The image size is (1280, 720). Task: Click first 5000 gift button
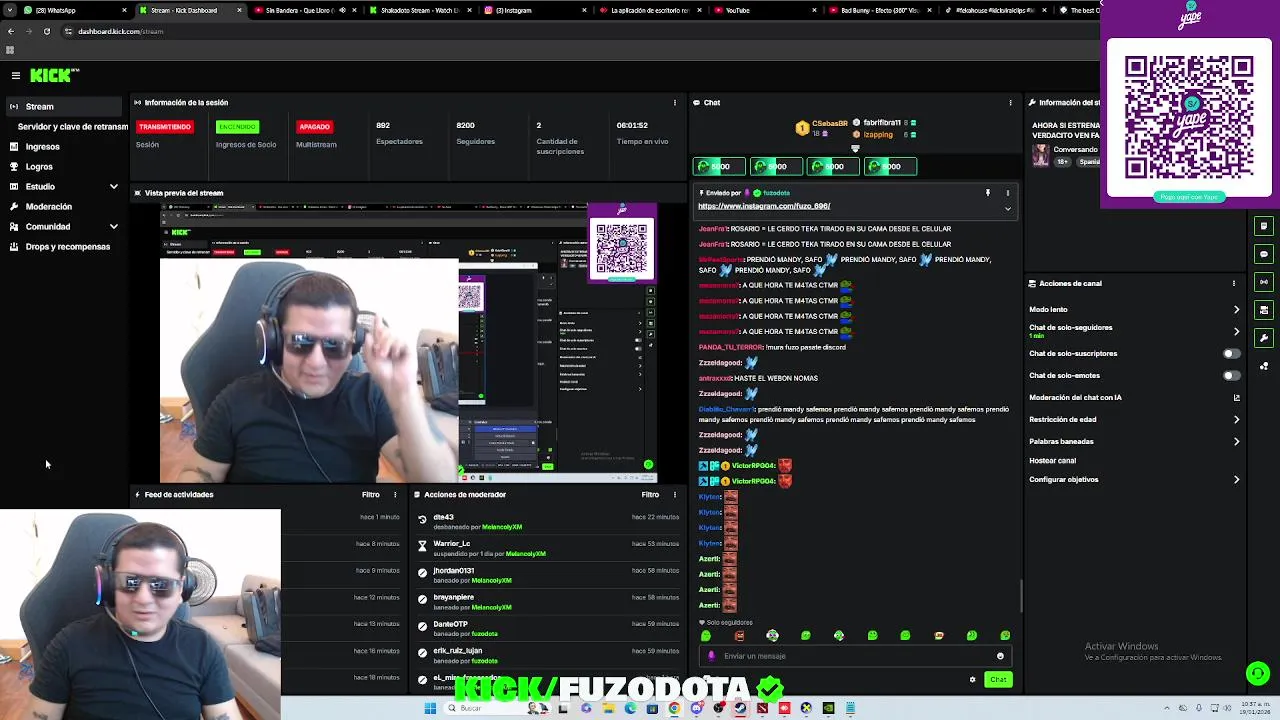[718, 166]
